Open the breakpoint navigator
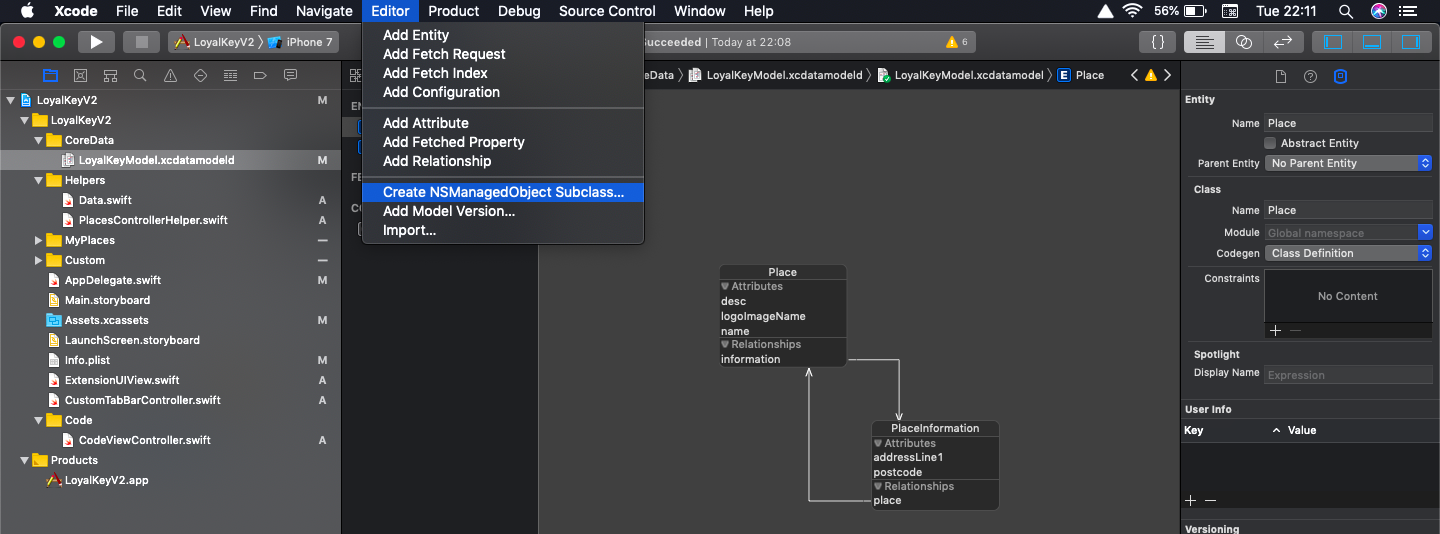The width and height of the screenshot is (1440, 534). (260, 76)
